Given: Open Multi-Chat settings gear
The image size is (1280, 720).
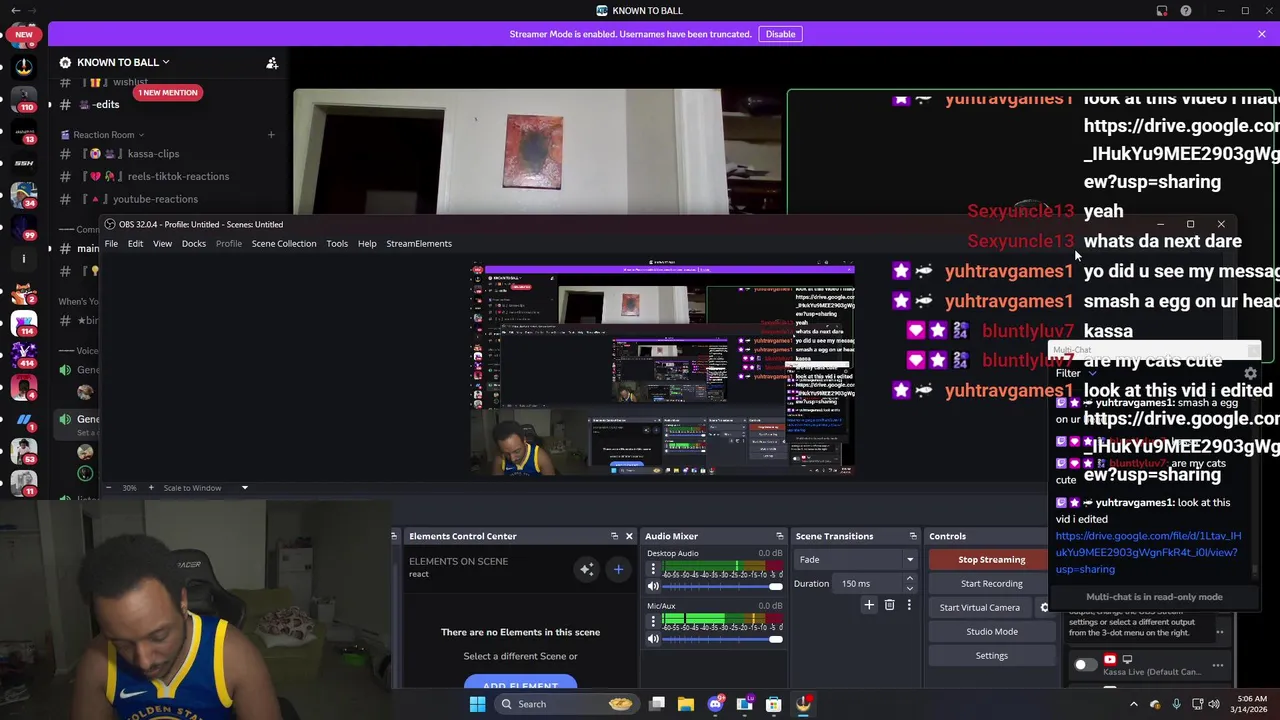Looking at the screenshot, I should point(1250,373).
